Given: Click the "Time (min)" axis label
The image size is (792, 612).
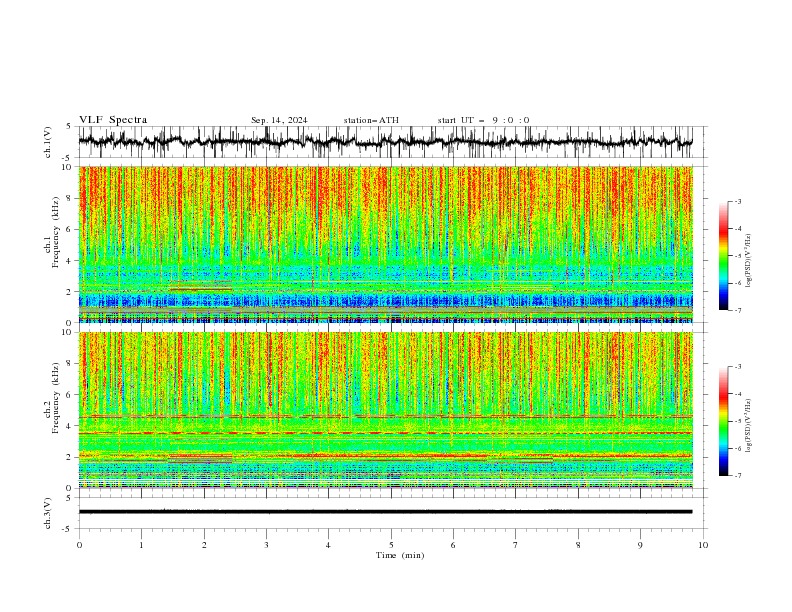Looking at the screenshot, I should 400,555.
